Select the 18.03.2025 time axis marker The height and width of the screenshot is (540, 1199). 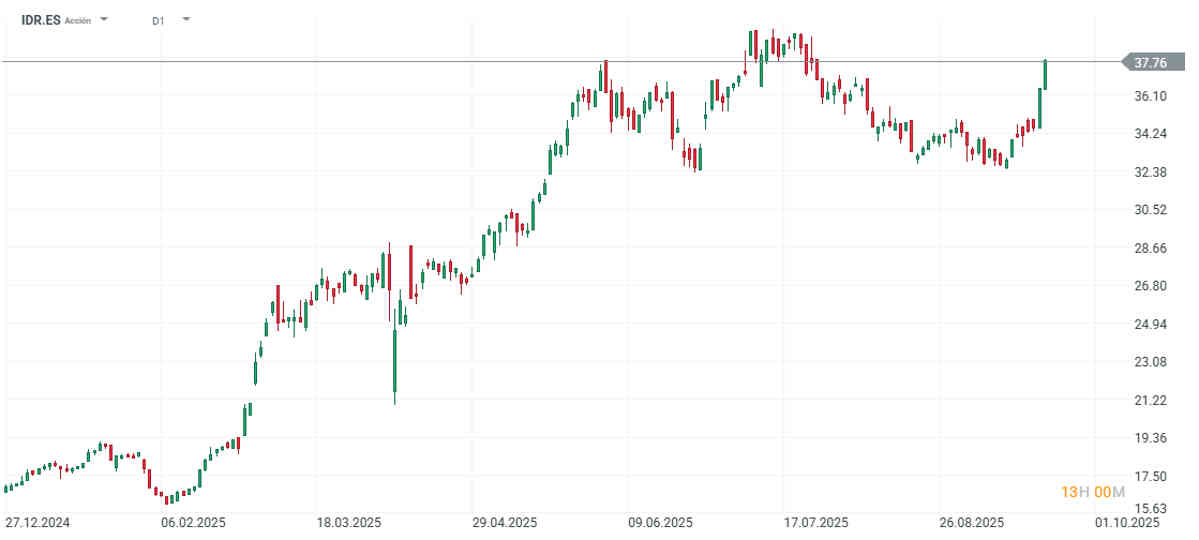click(349, 523)
